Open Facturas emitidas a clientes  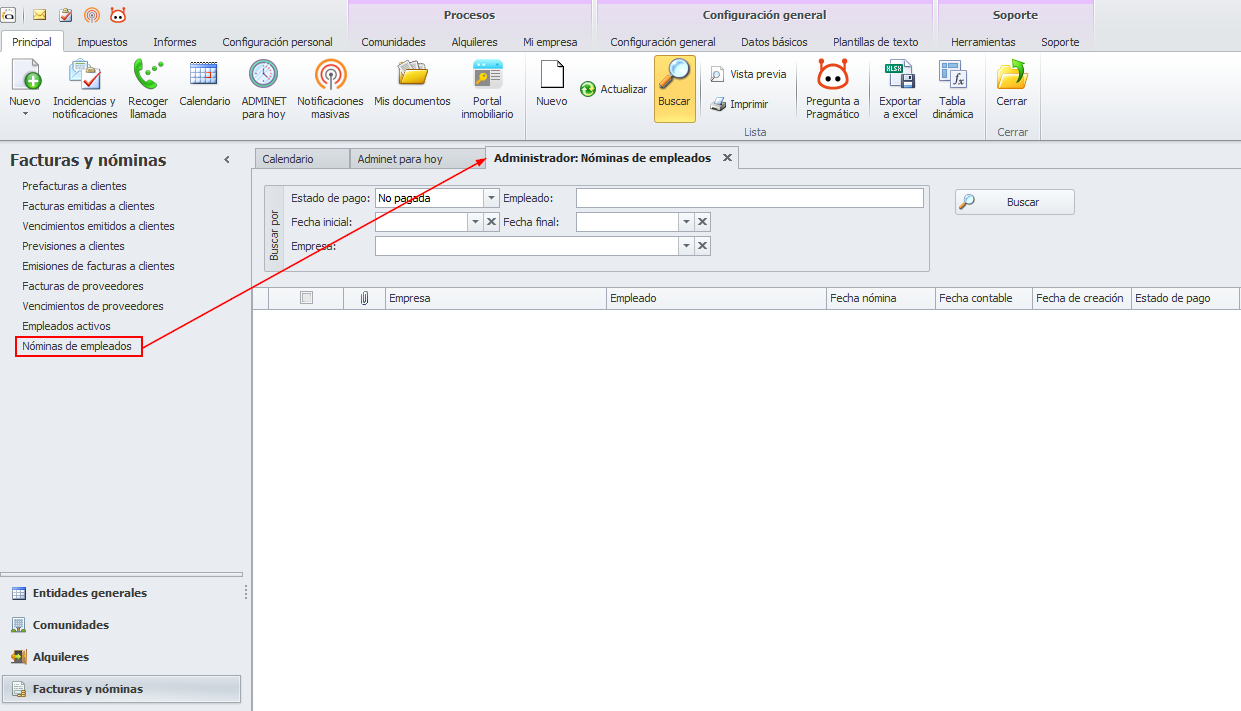click(x=88, y=206)
